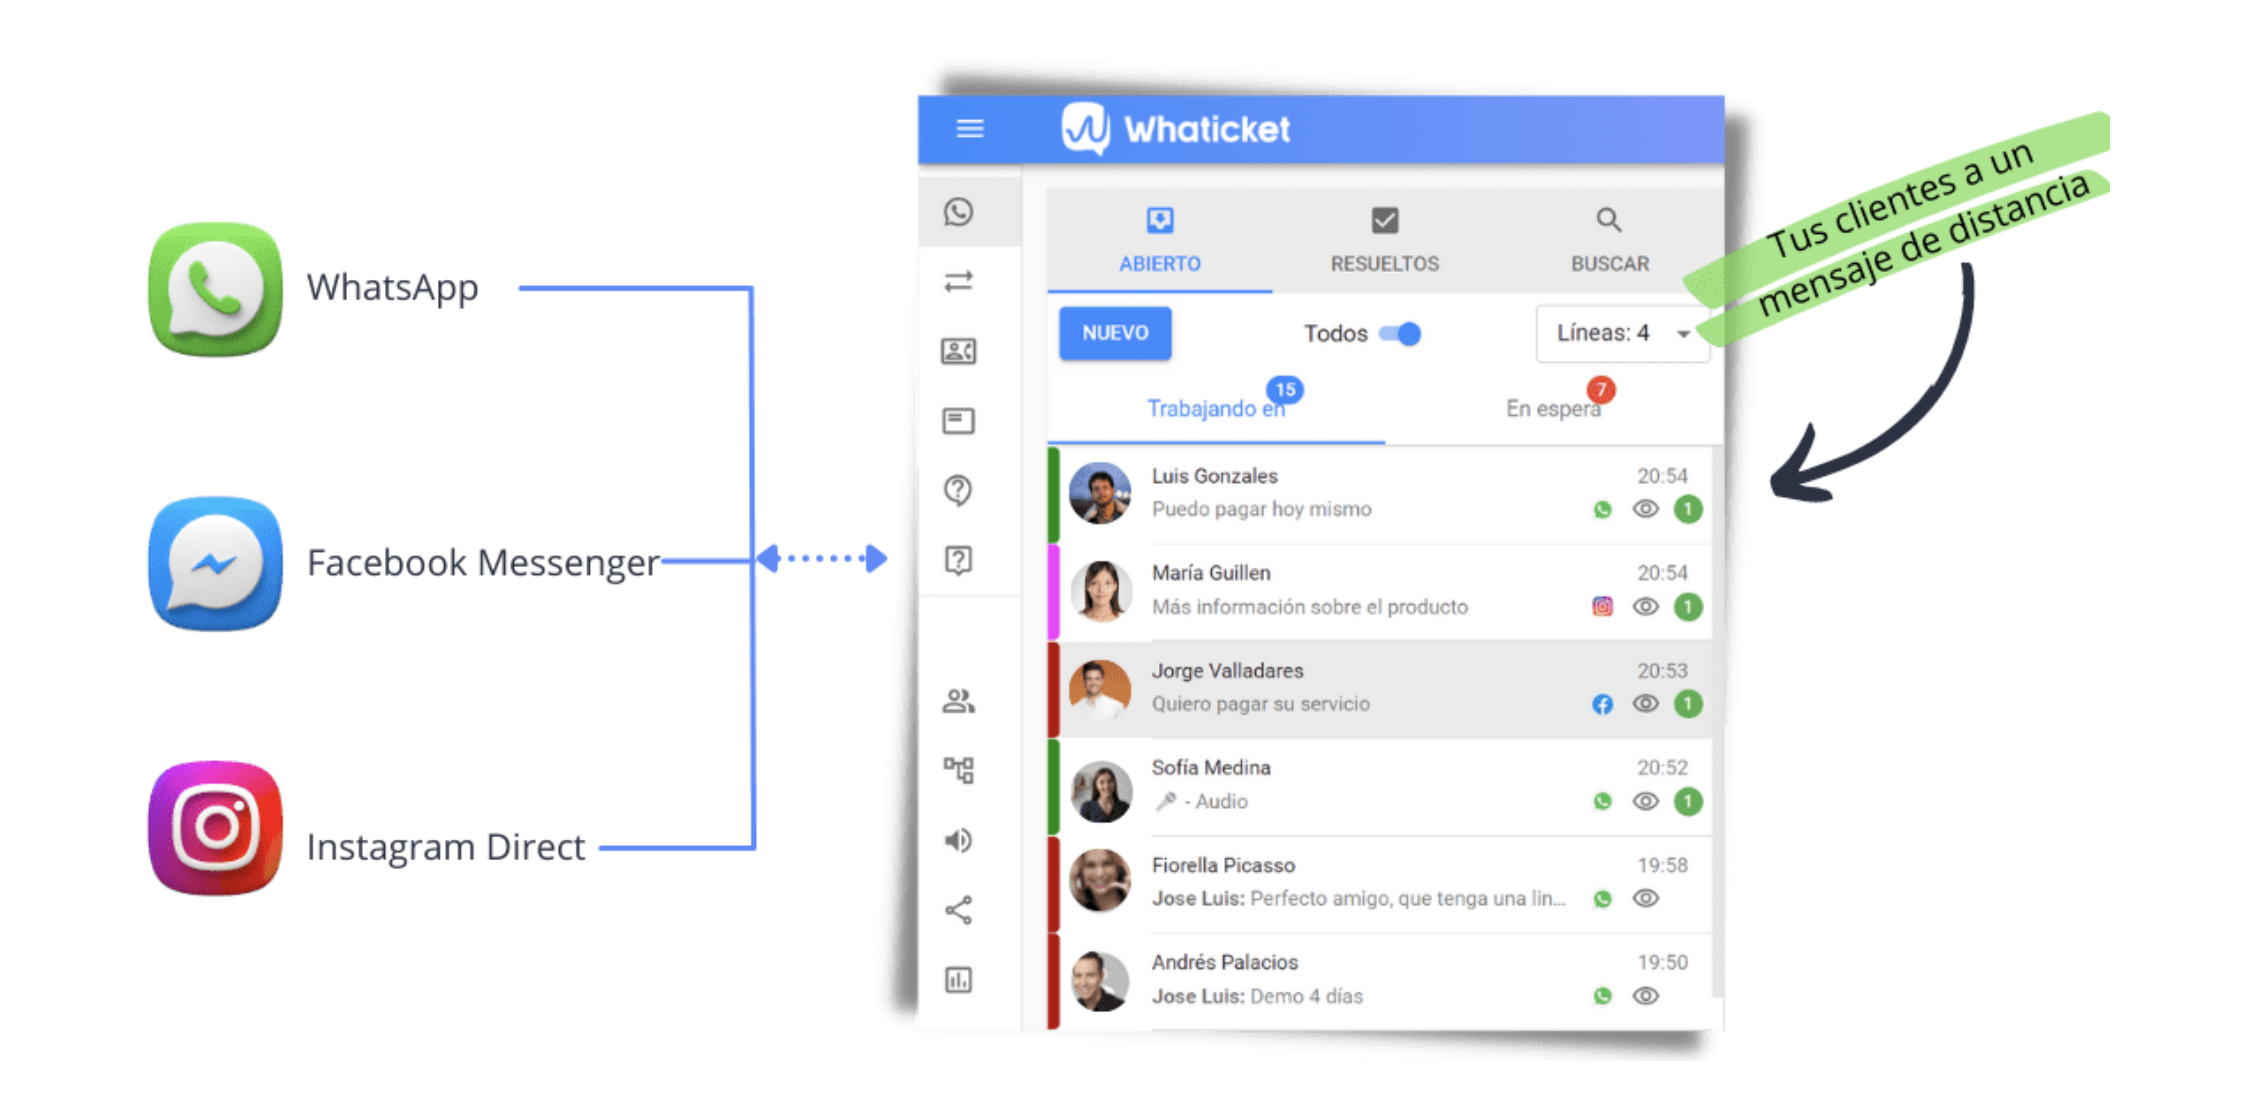Screen dimensions: 2244x1106
Task: Click the WhatsApp connections sidebar icon
Action: 958,212
